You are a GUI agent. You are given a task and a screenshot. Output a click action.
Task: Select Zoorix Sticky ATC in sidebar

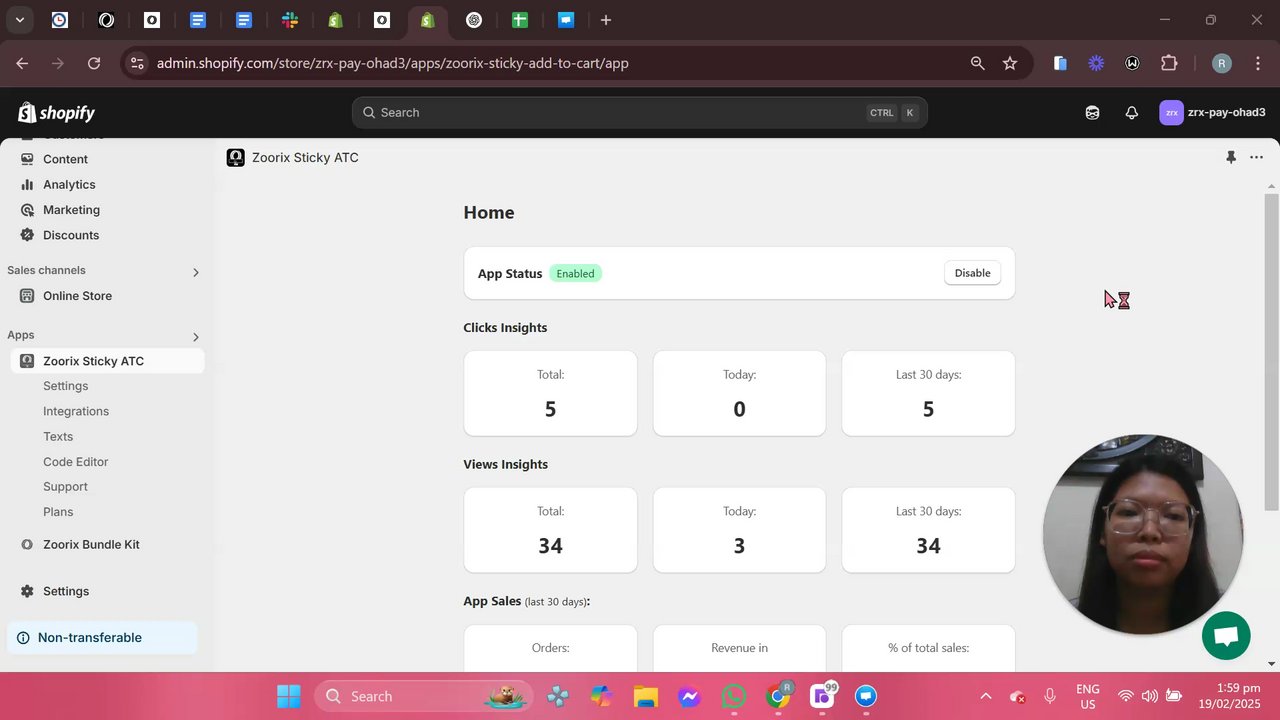click(x=107, y=361)
